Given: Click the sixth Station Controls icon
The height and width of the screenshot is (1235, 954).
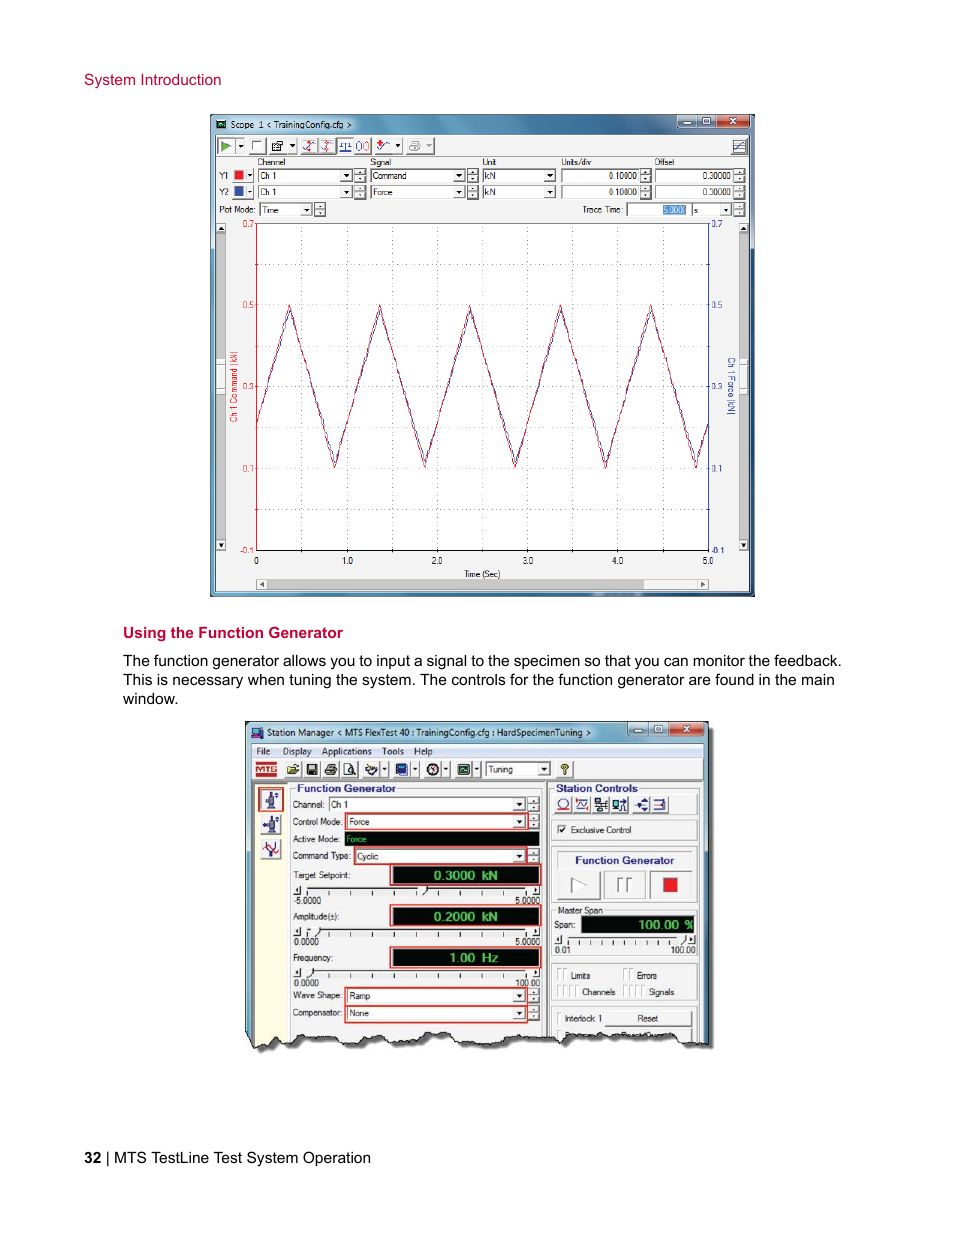Looking at the screenshot, I should pos(660,805).
